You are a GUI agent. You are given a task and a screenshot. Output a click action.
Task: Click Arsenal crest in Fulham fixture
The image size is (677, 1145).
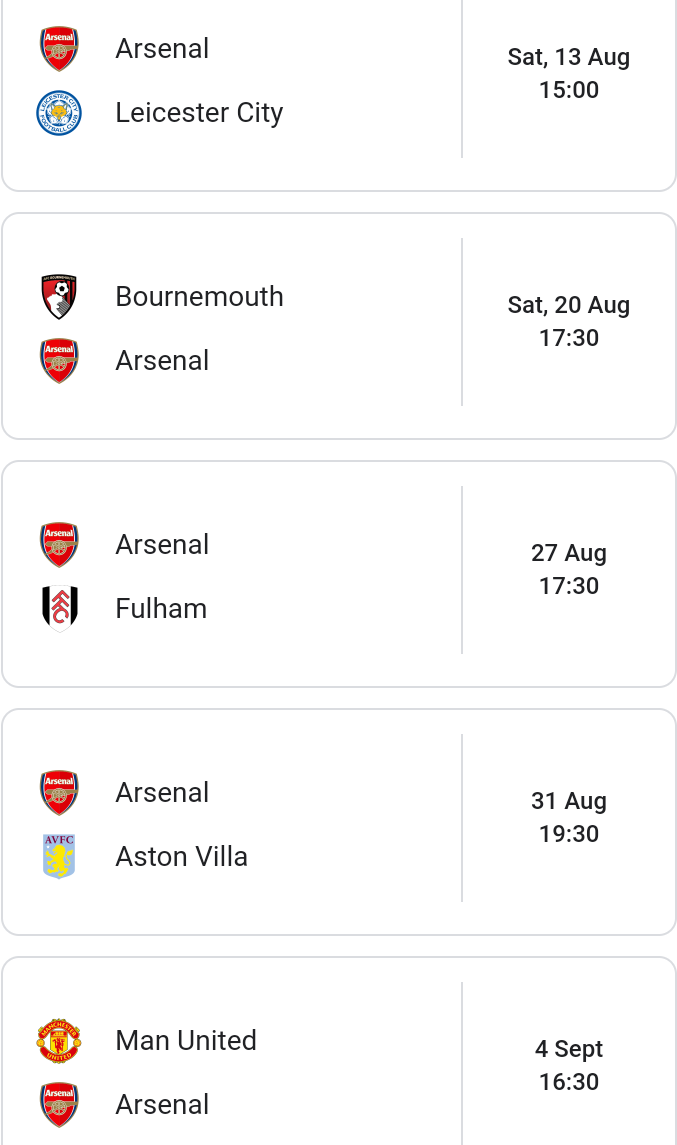59,545
